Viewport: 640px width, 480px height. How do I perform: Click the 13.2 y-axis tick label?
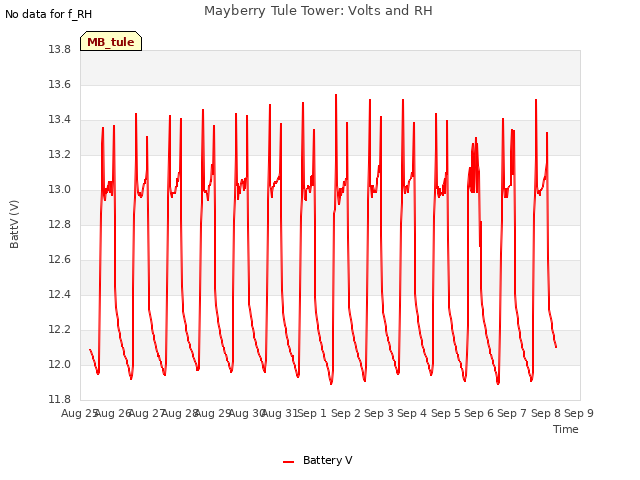(60, 155)
